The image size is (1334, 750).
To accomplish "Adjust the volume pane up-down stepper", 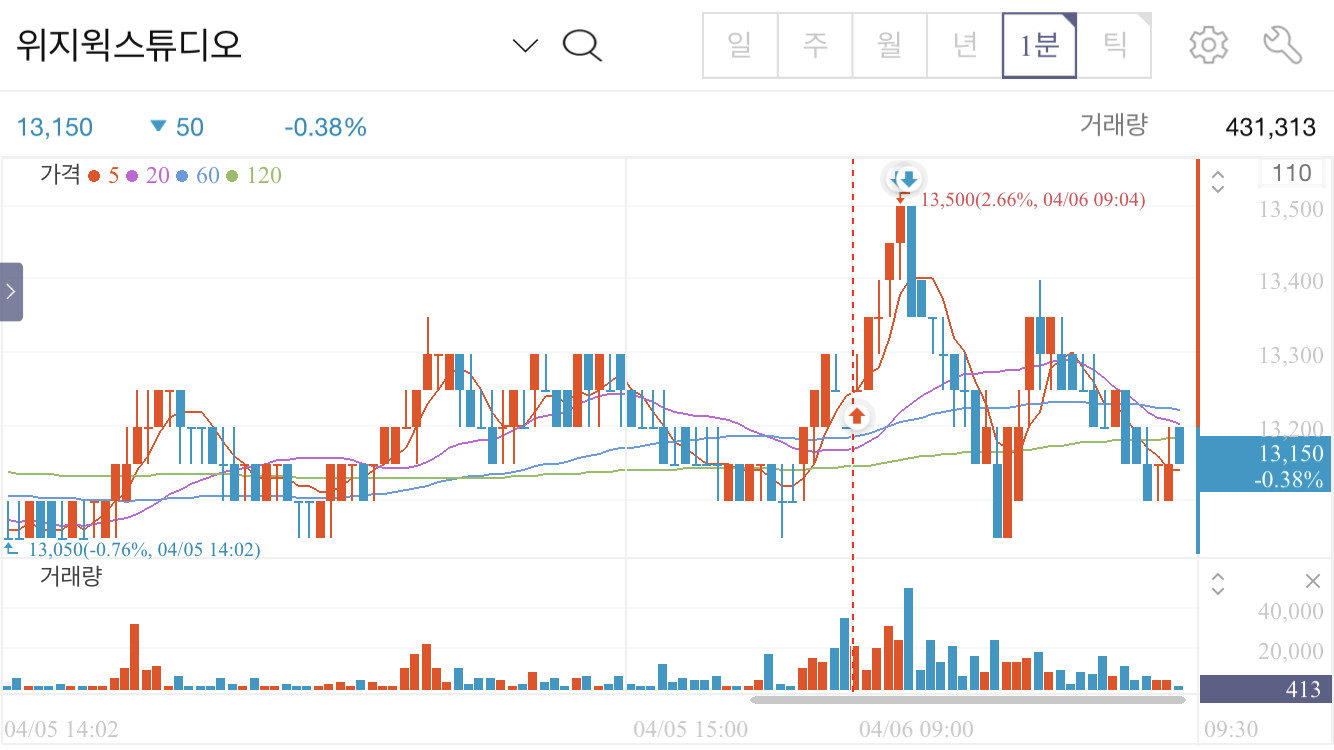I will pyautogui.click(x=1218, y=583).
